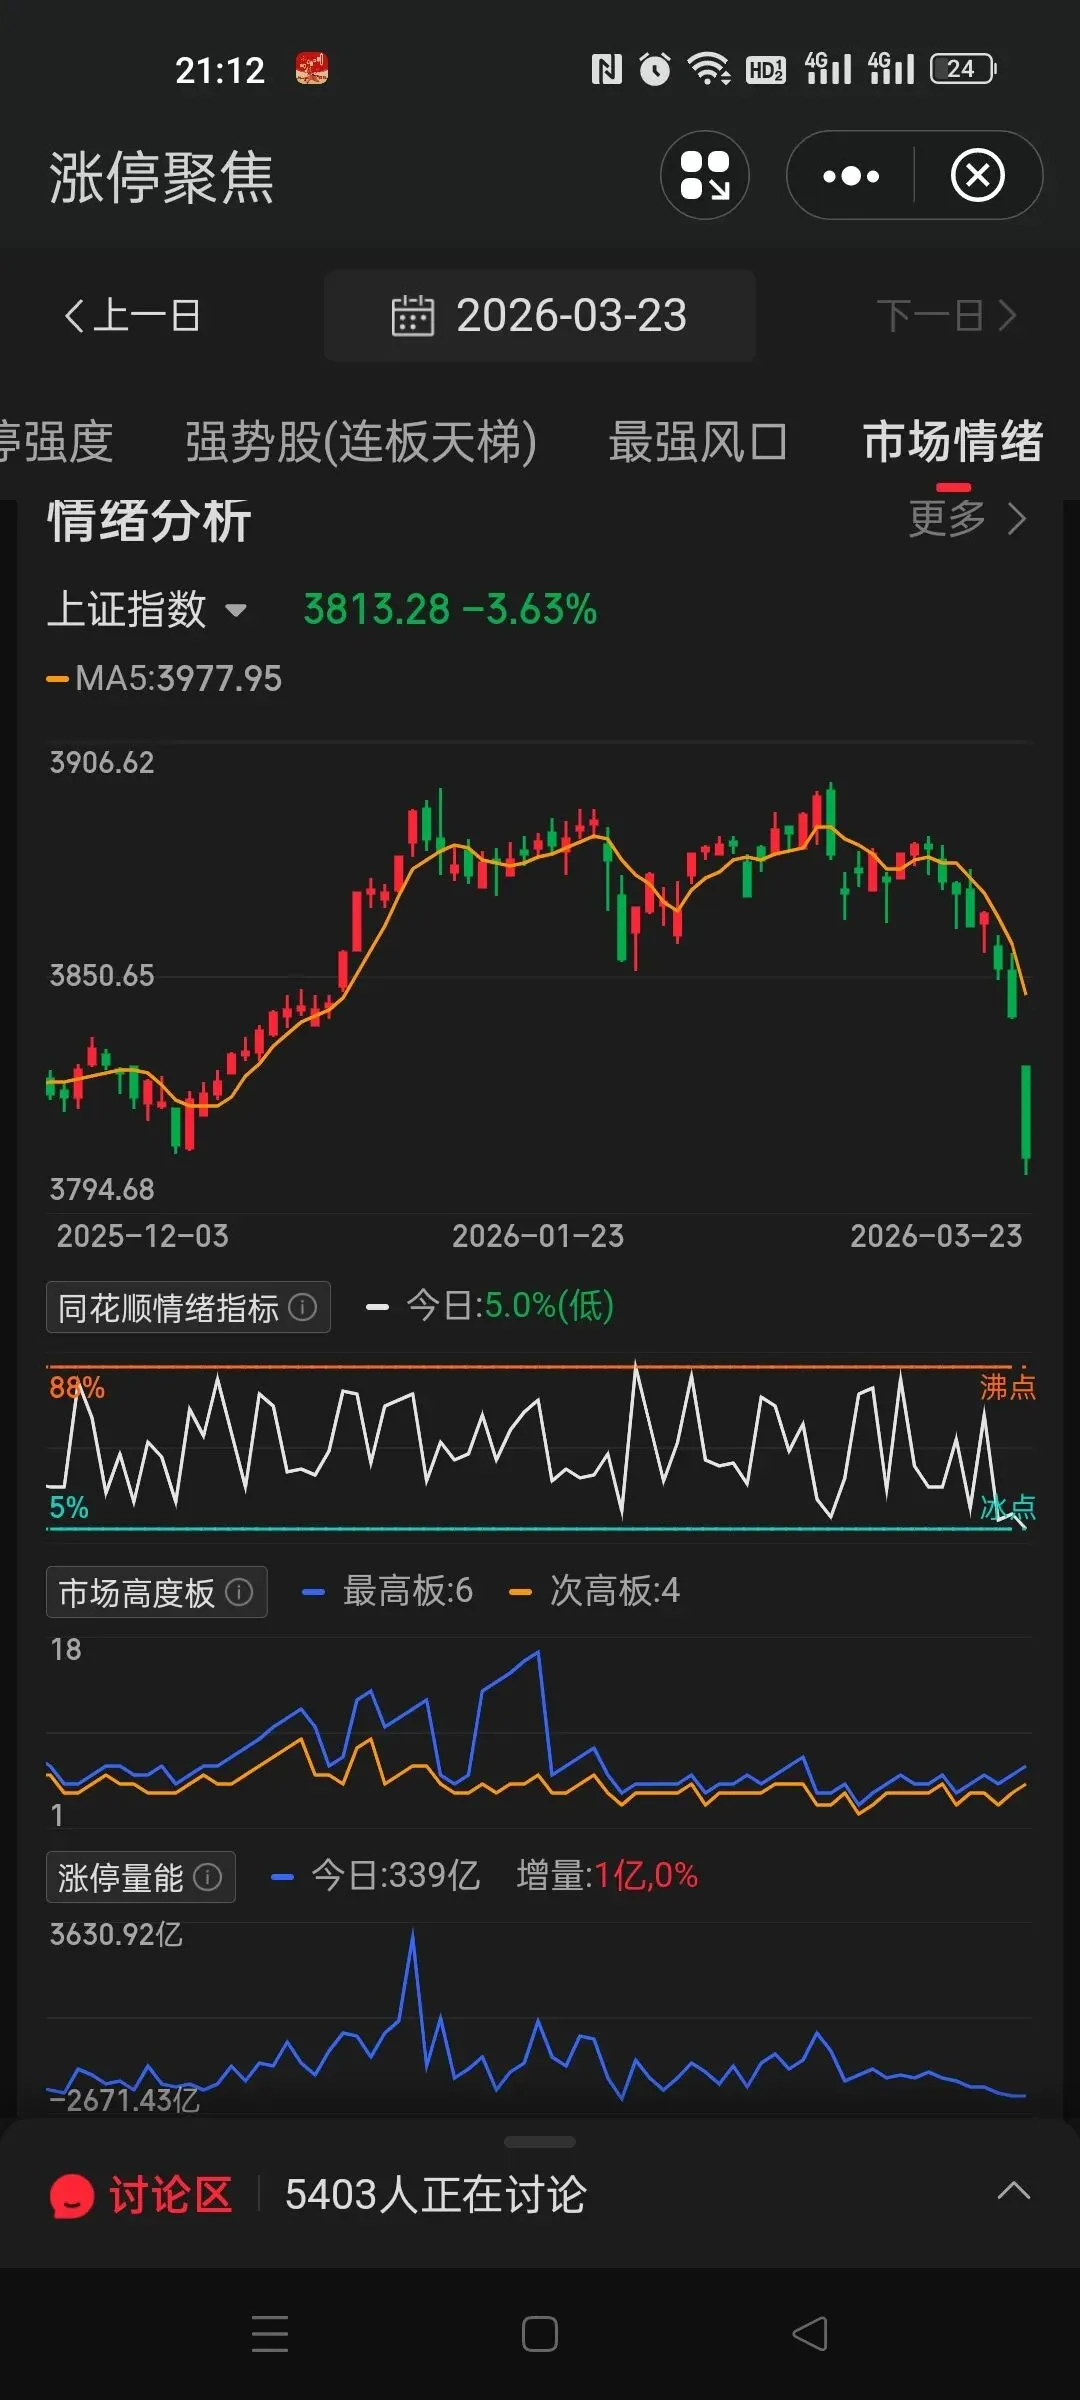Tap the red 讨论区 chat bubble icon
Image resolution: width=1080 pixels, height=2400 pixels.
pyautogui.click(x=72, y=2196)
